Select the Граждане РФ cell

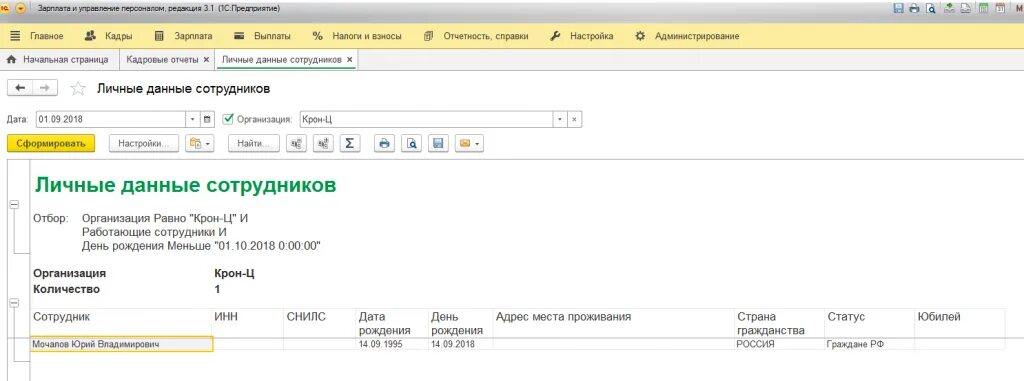pos(869,344)
